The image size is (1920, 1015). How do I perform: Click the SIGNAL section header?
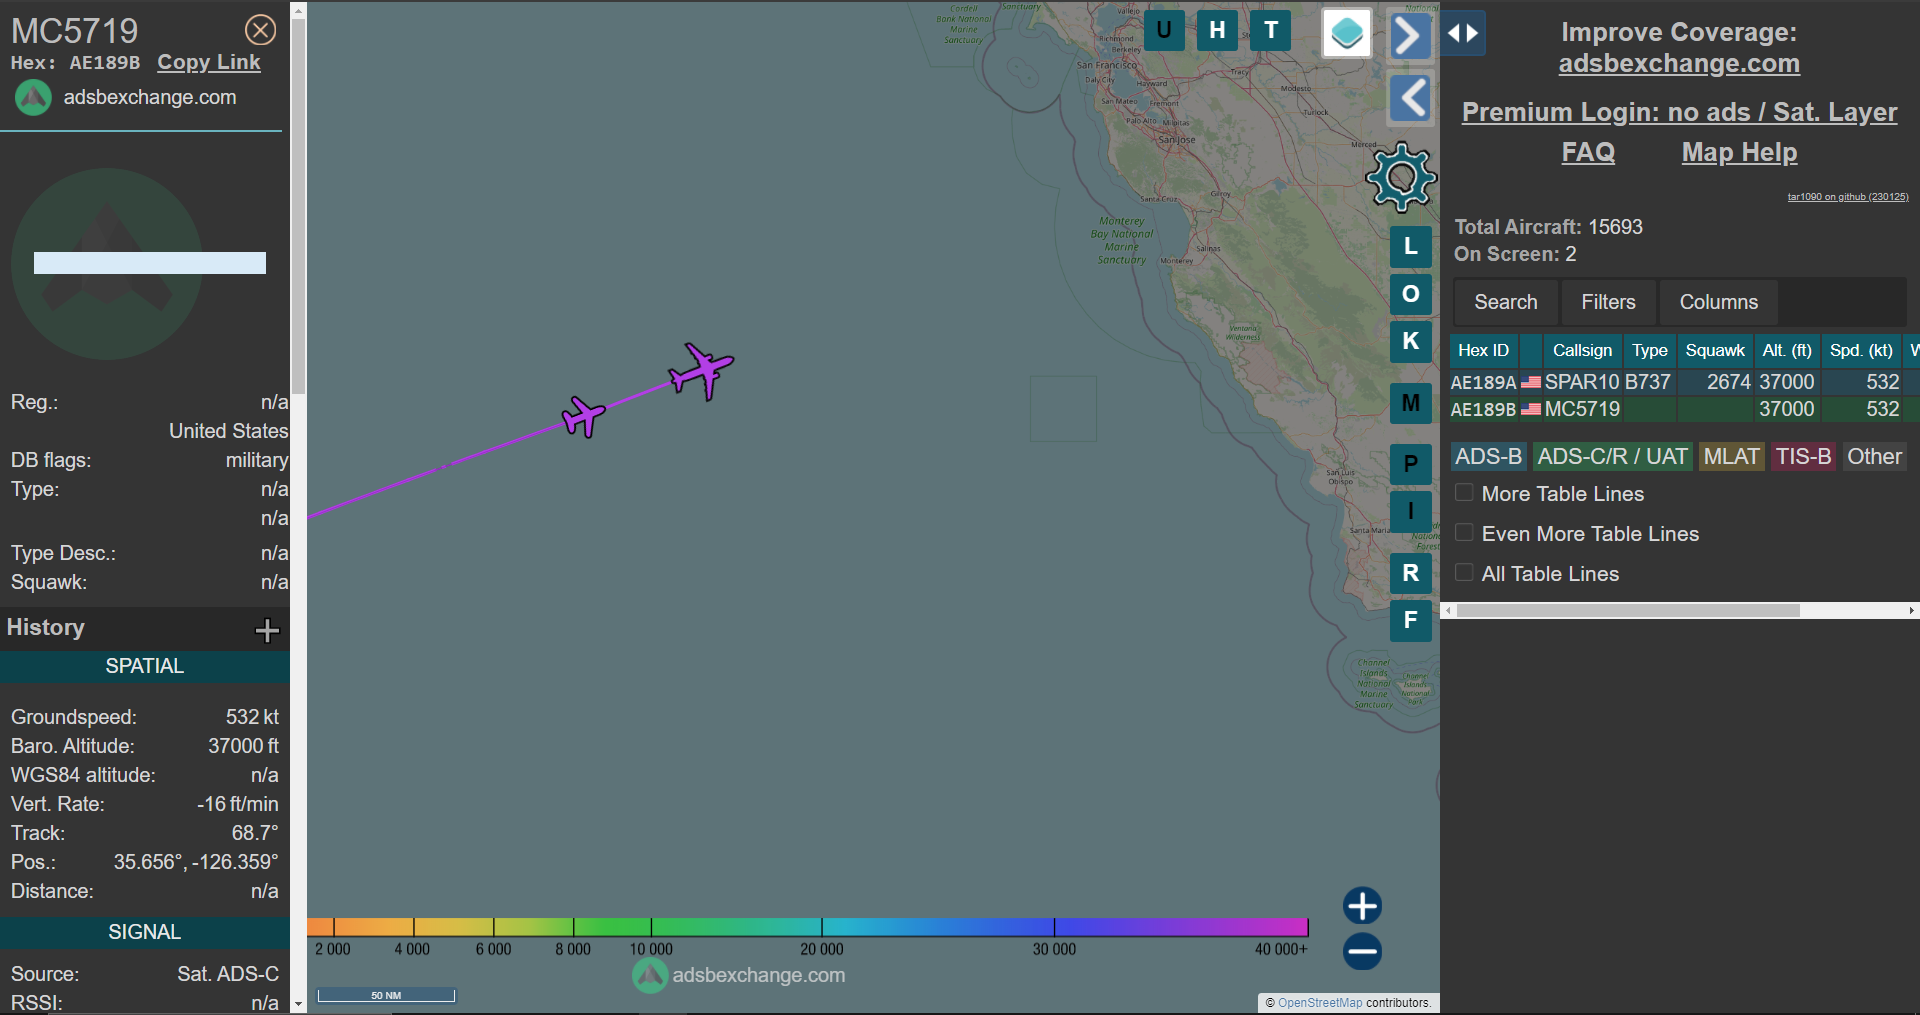tap(145, 932)
